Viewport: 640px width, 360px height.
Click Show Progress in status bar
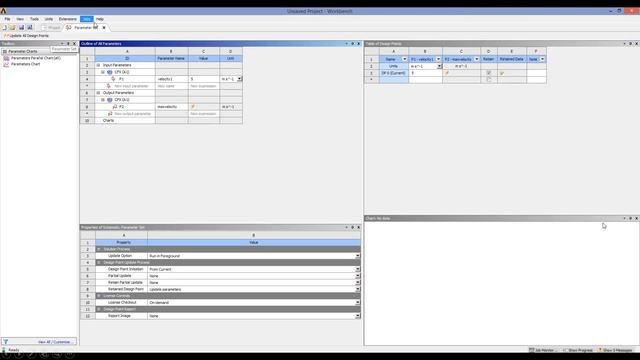pos(578,350)
